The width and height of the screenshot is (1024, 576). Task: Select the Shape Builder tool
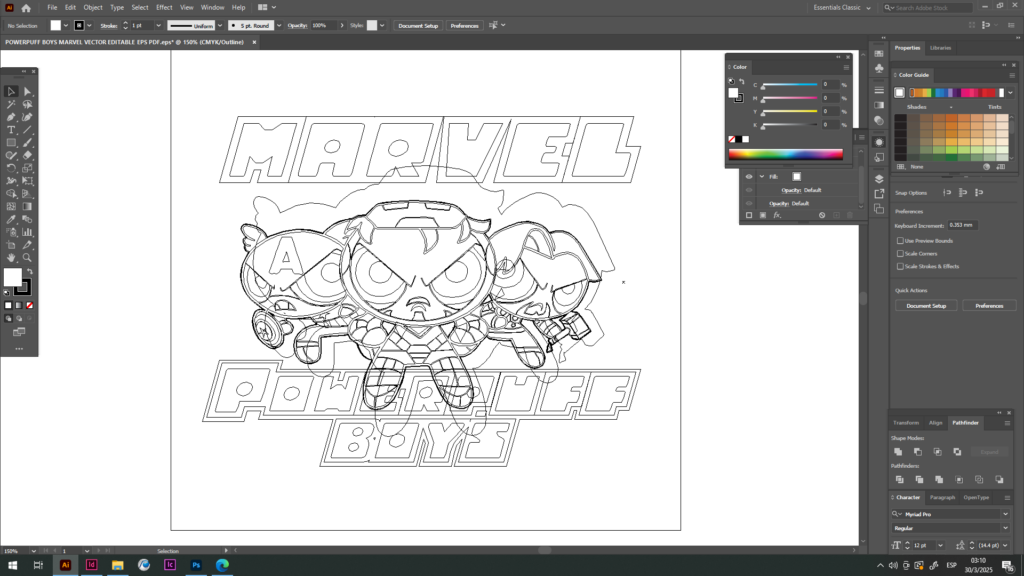pos(11,193)
